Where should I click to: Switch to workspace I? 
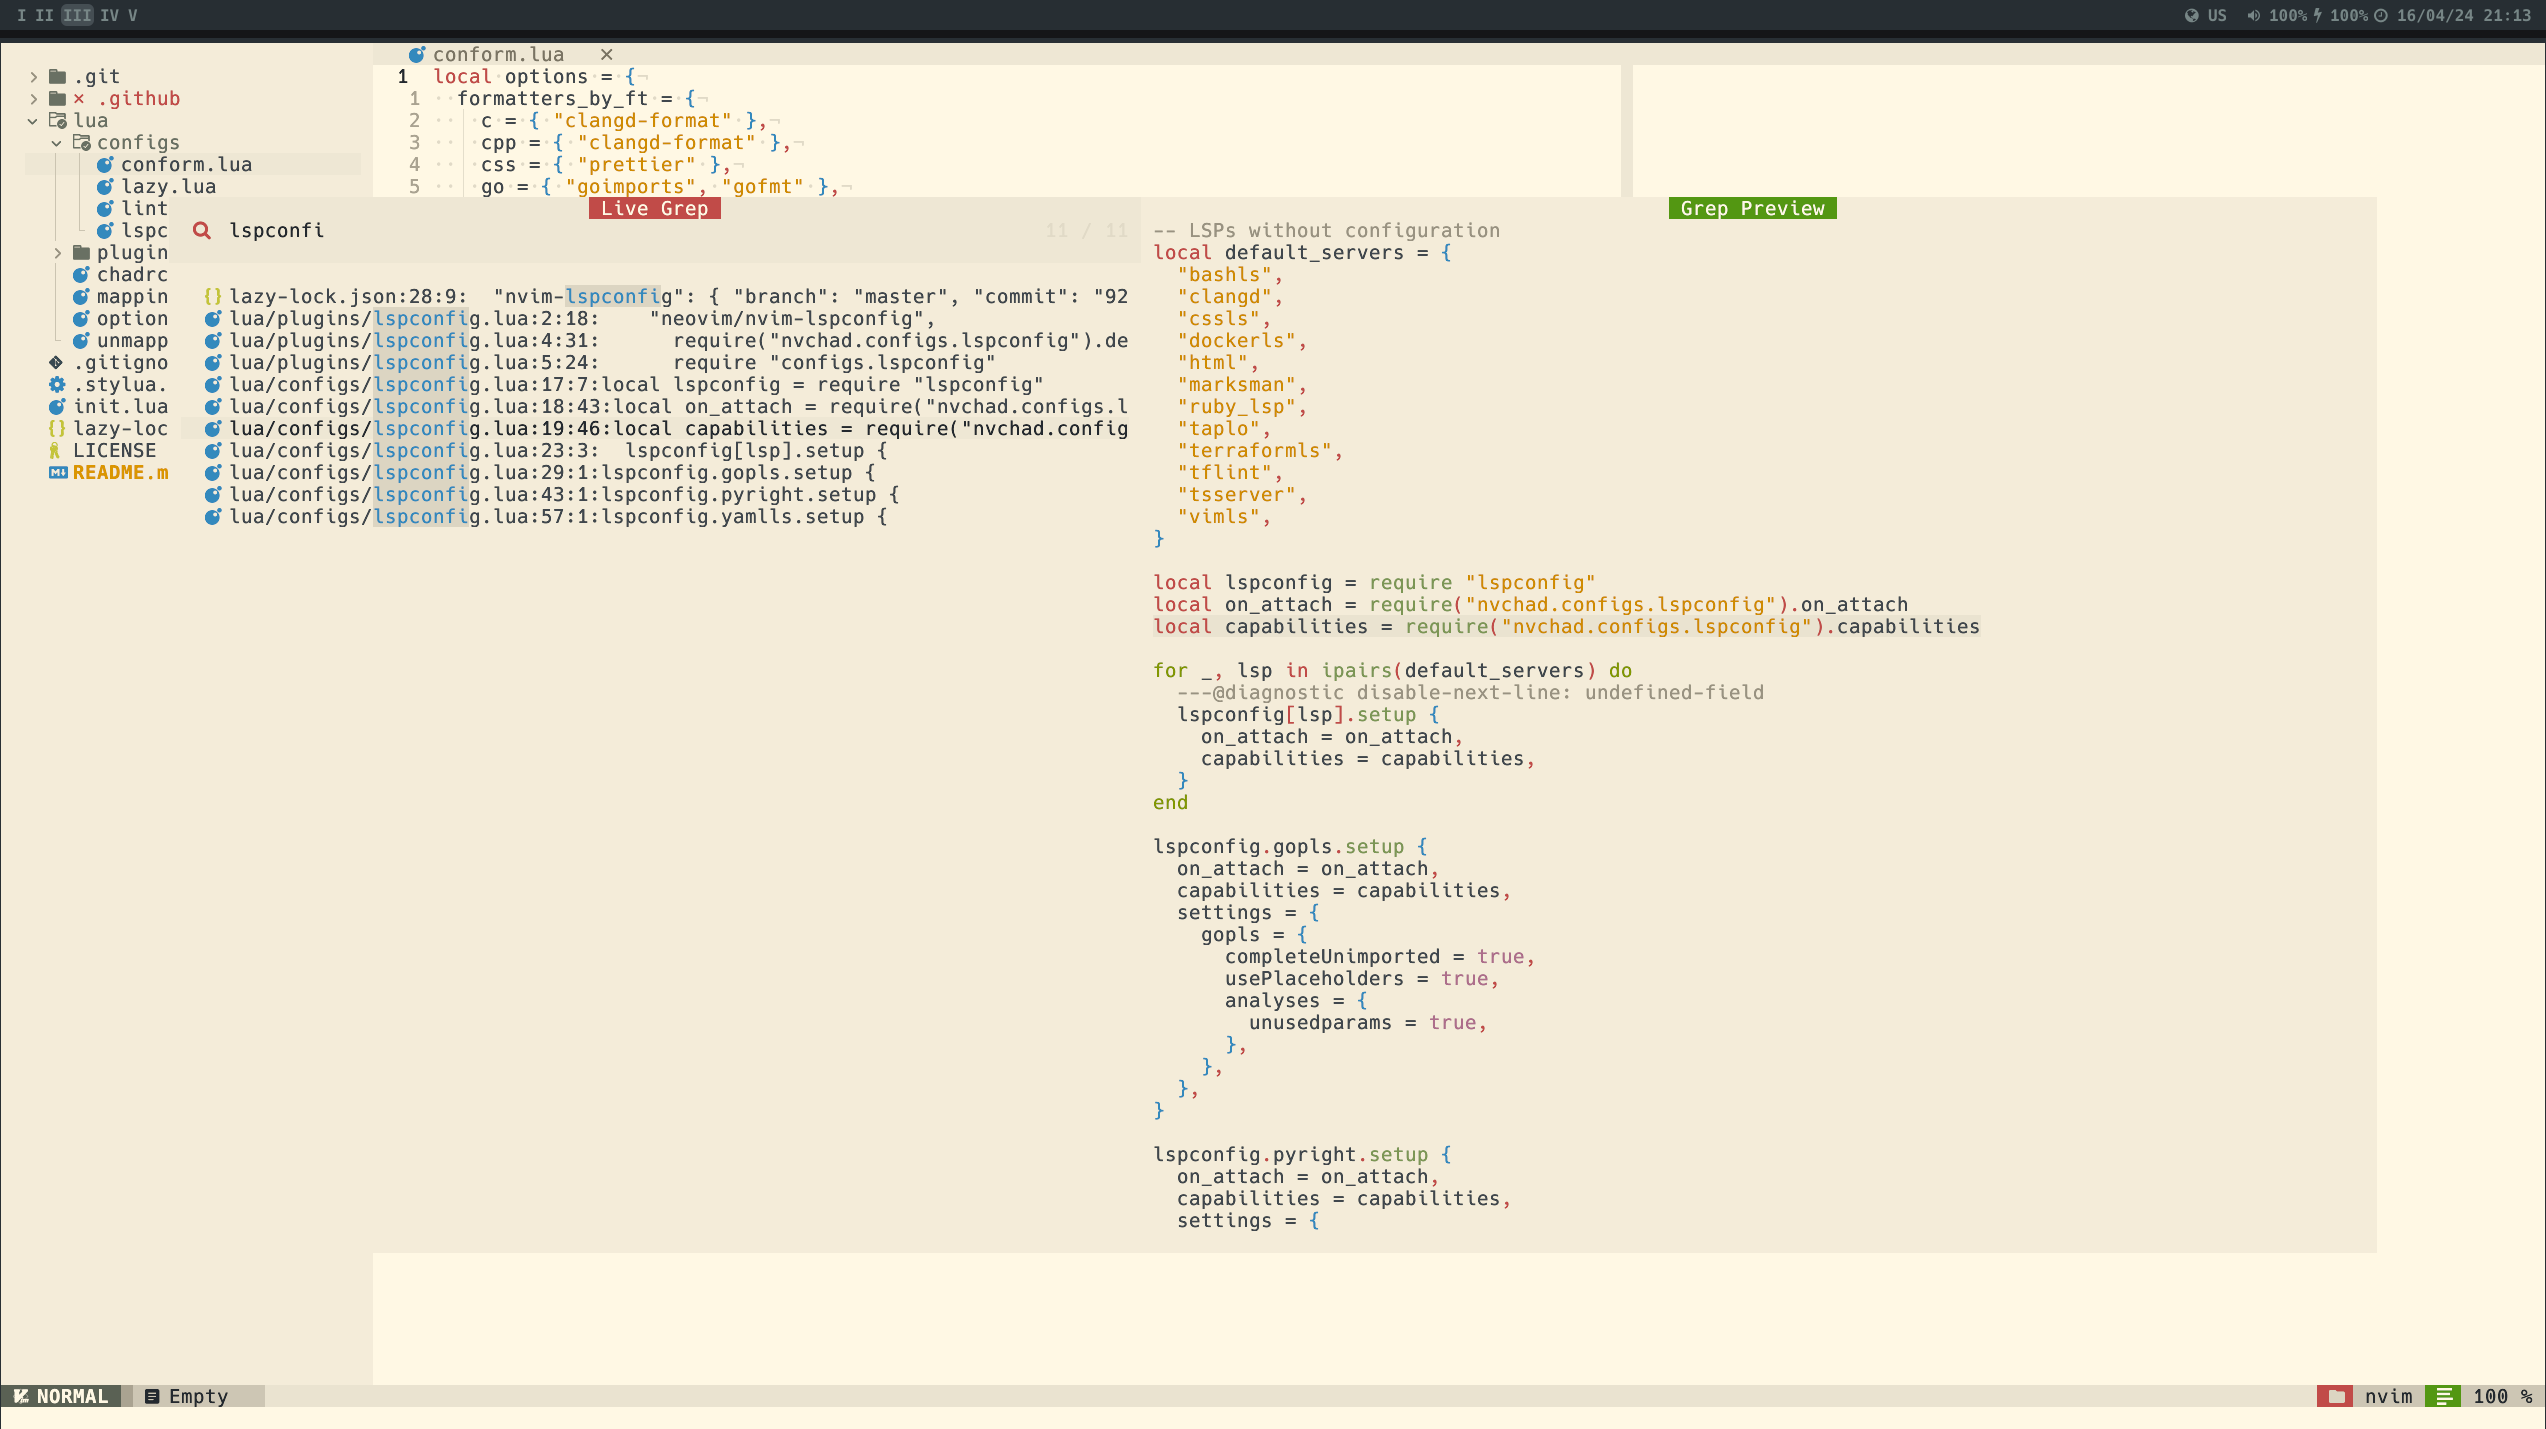click(21, 15)
